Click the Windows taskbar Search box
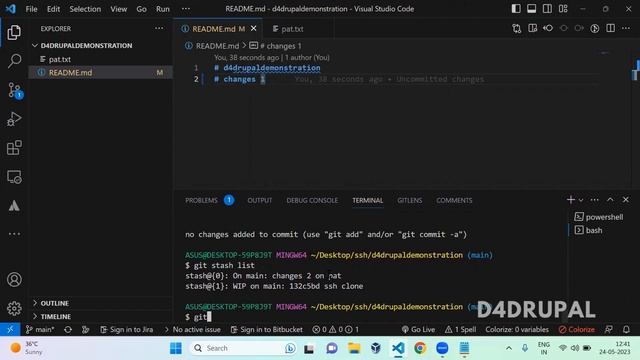Screen dimensions: 640x360 tap(243, 348)
